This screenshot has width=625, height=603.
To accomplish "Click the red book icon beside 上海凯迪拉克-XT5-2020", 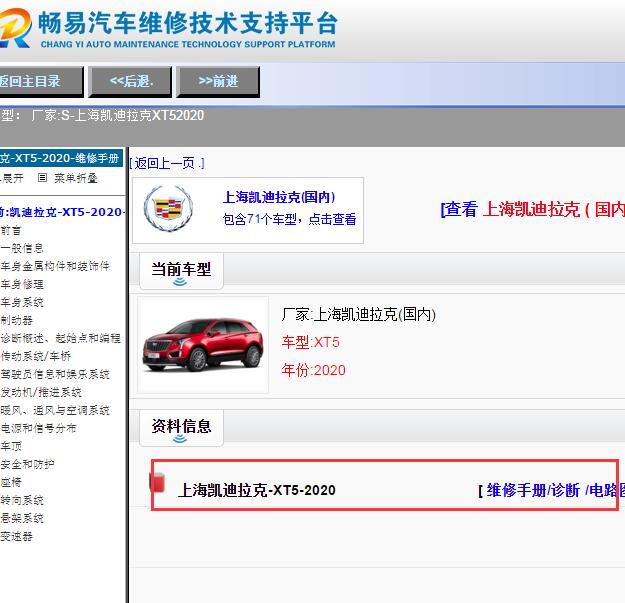I will click(157, 482).
